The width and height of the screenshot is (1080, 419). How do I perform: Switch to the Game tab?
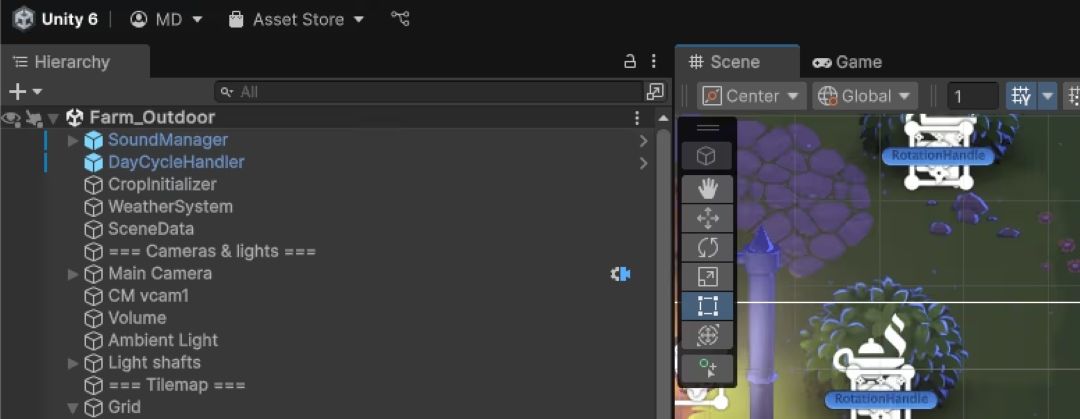[x=847, y=62]
